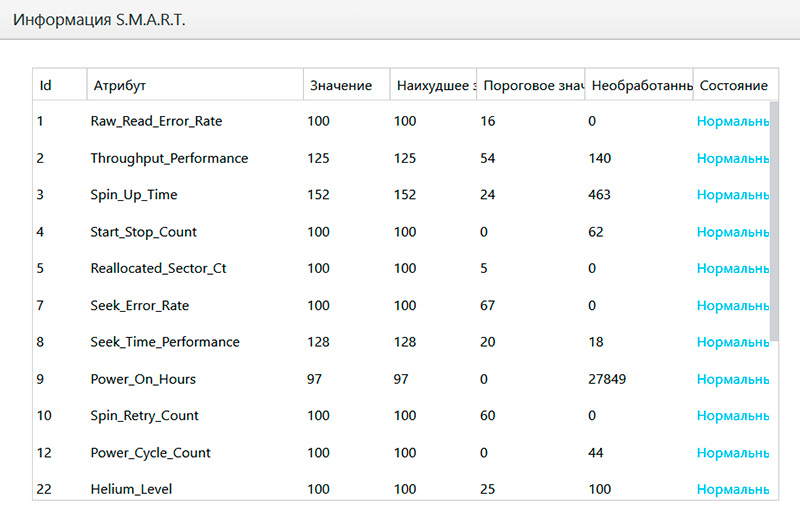Click the Нормально status for Spin_Retry_Count

tap(732, 416)
